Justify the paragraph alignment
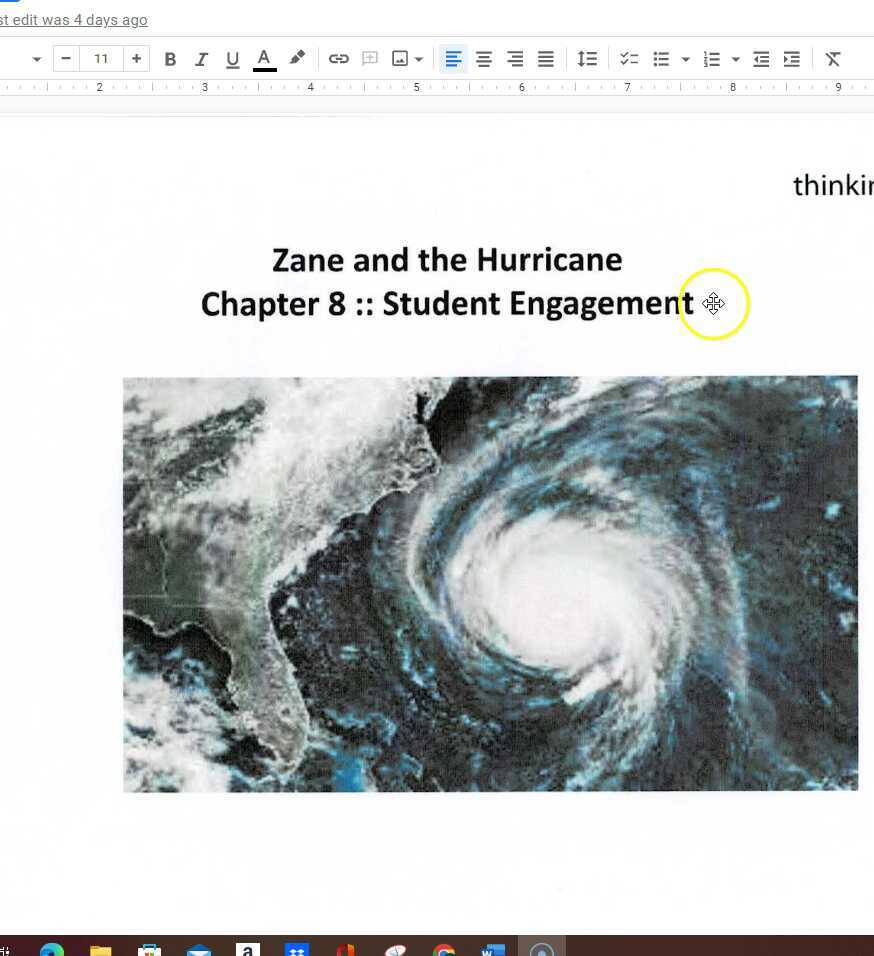Image resolution: width=874 pixels, height=956 pixels. click(545, 58)
